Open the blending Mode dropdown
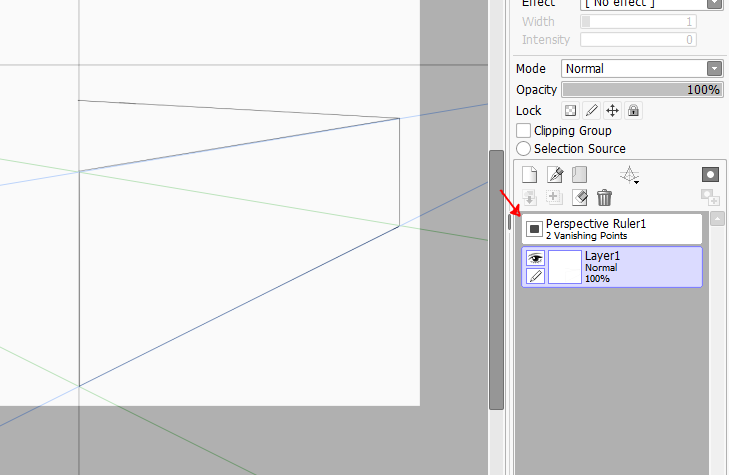Screen dimensions: 729x475 [642, 69]
